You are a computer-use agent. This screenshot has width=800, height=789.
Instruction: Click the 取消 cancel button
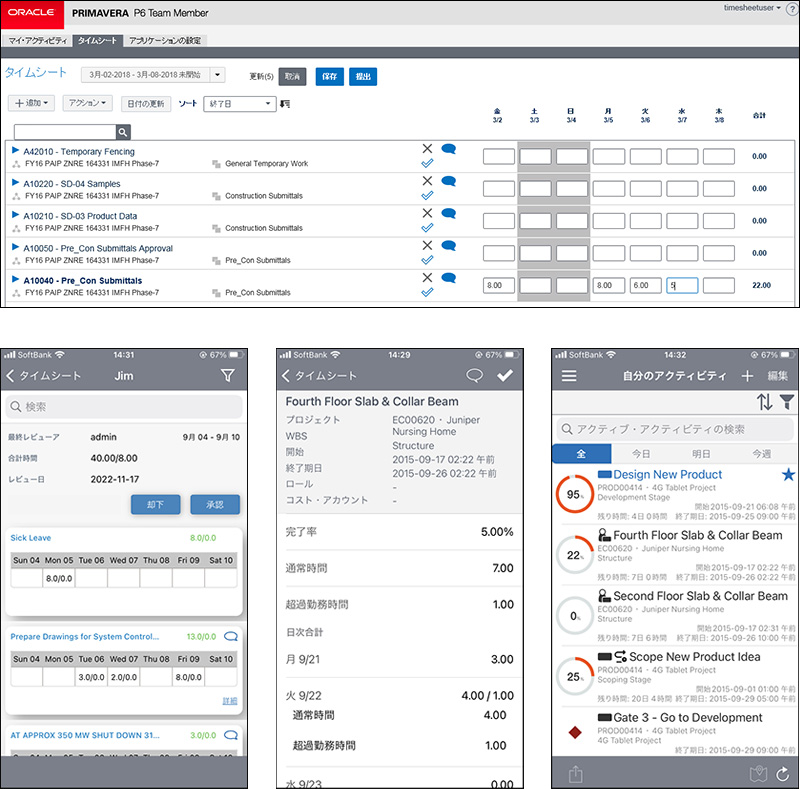(292, 77)
